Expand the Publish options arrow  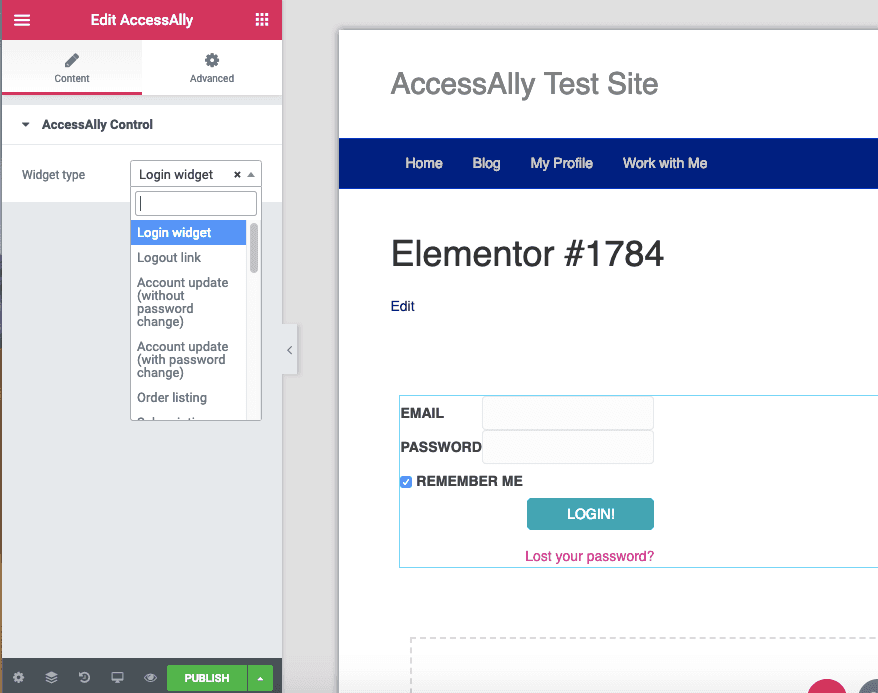[259, 677]
